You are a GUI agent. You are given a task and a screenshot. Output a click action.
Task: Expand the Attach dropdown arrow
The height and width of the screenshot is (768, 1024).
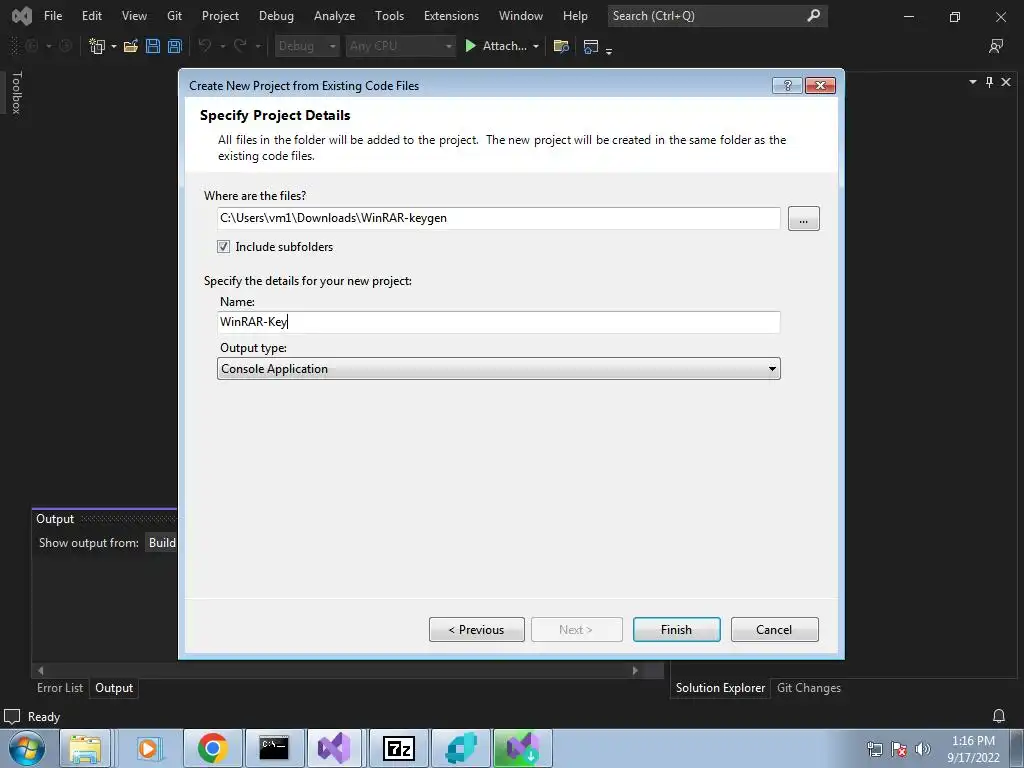tap(536, 46)
